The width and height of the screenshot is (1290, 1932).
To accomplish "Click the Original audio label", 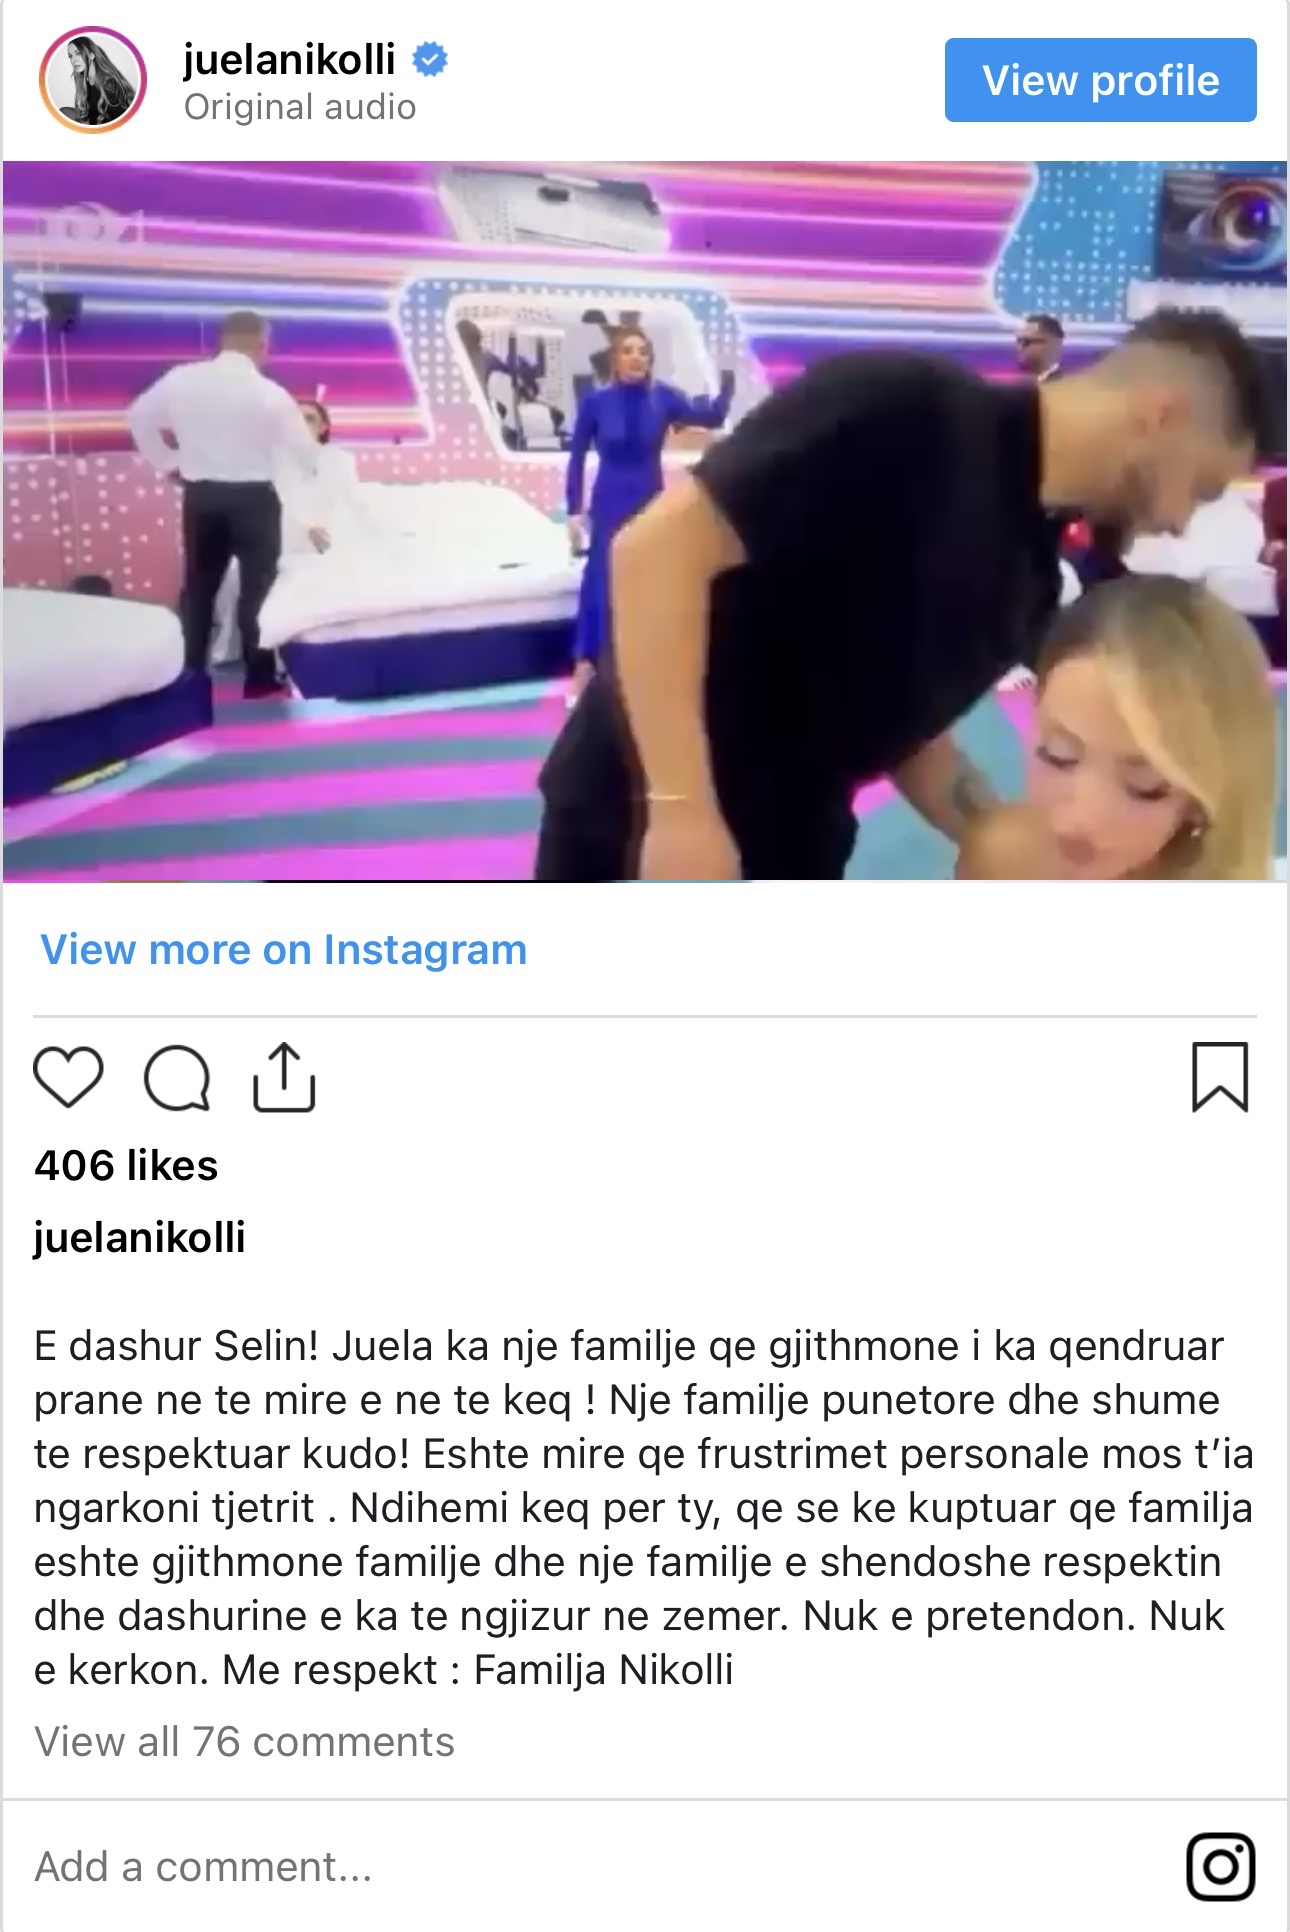I will click(x=300, y=107).
